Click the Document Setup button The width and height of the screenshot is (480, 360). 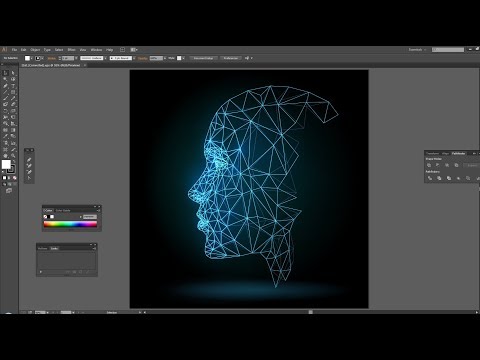pyautogui.click(x=204, y=58)
